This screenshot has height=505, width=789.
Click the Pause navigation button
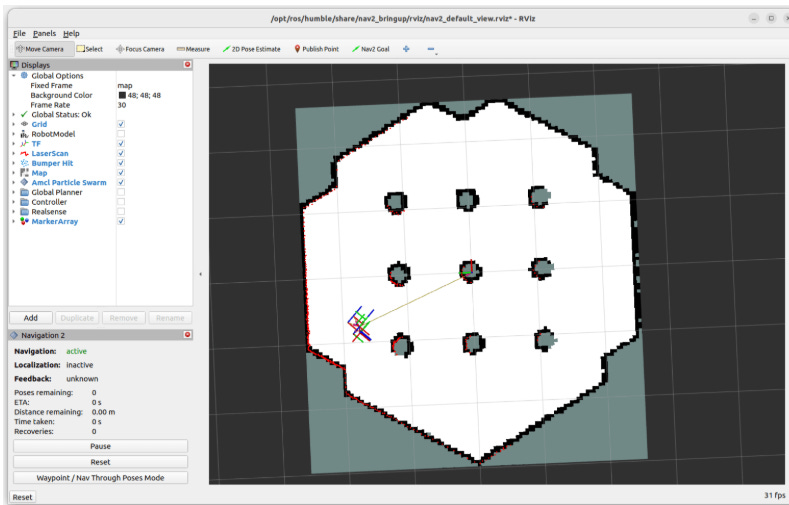pos(100,446)
